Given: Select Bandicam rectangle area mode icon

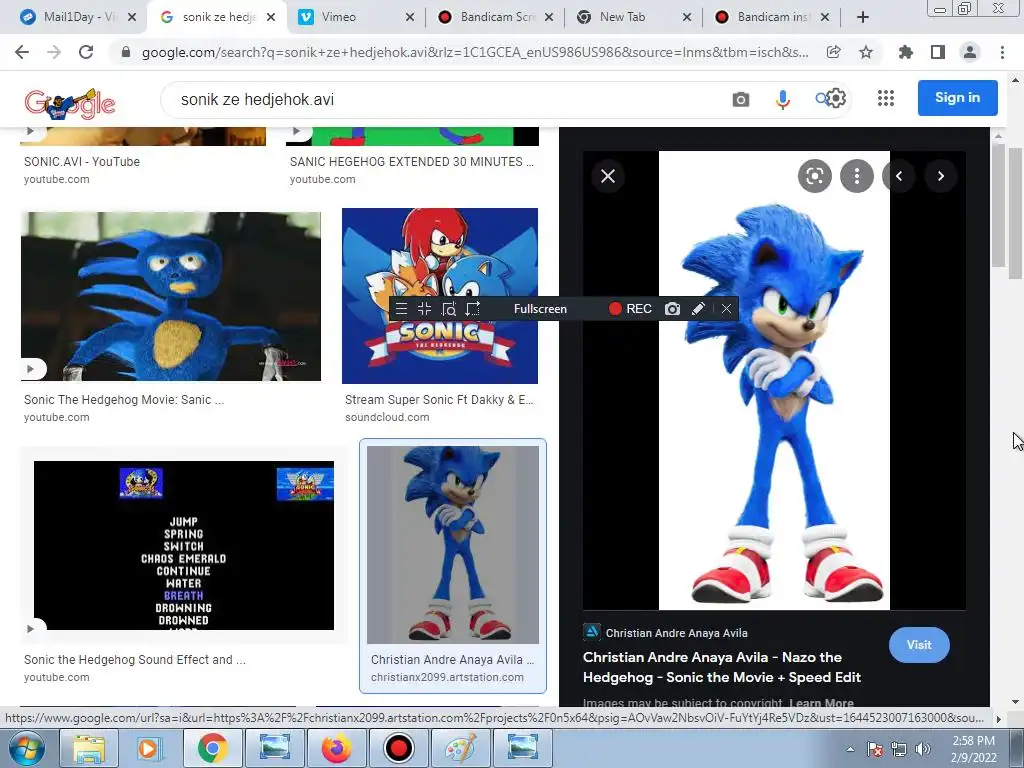Looking at the screenshot, I should (424, 309).
